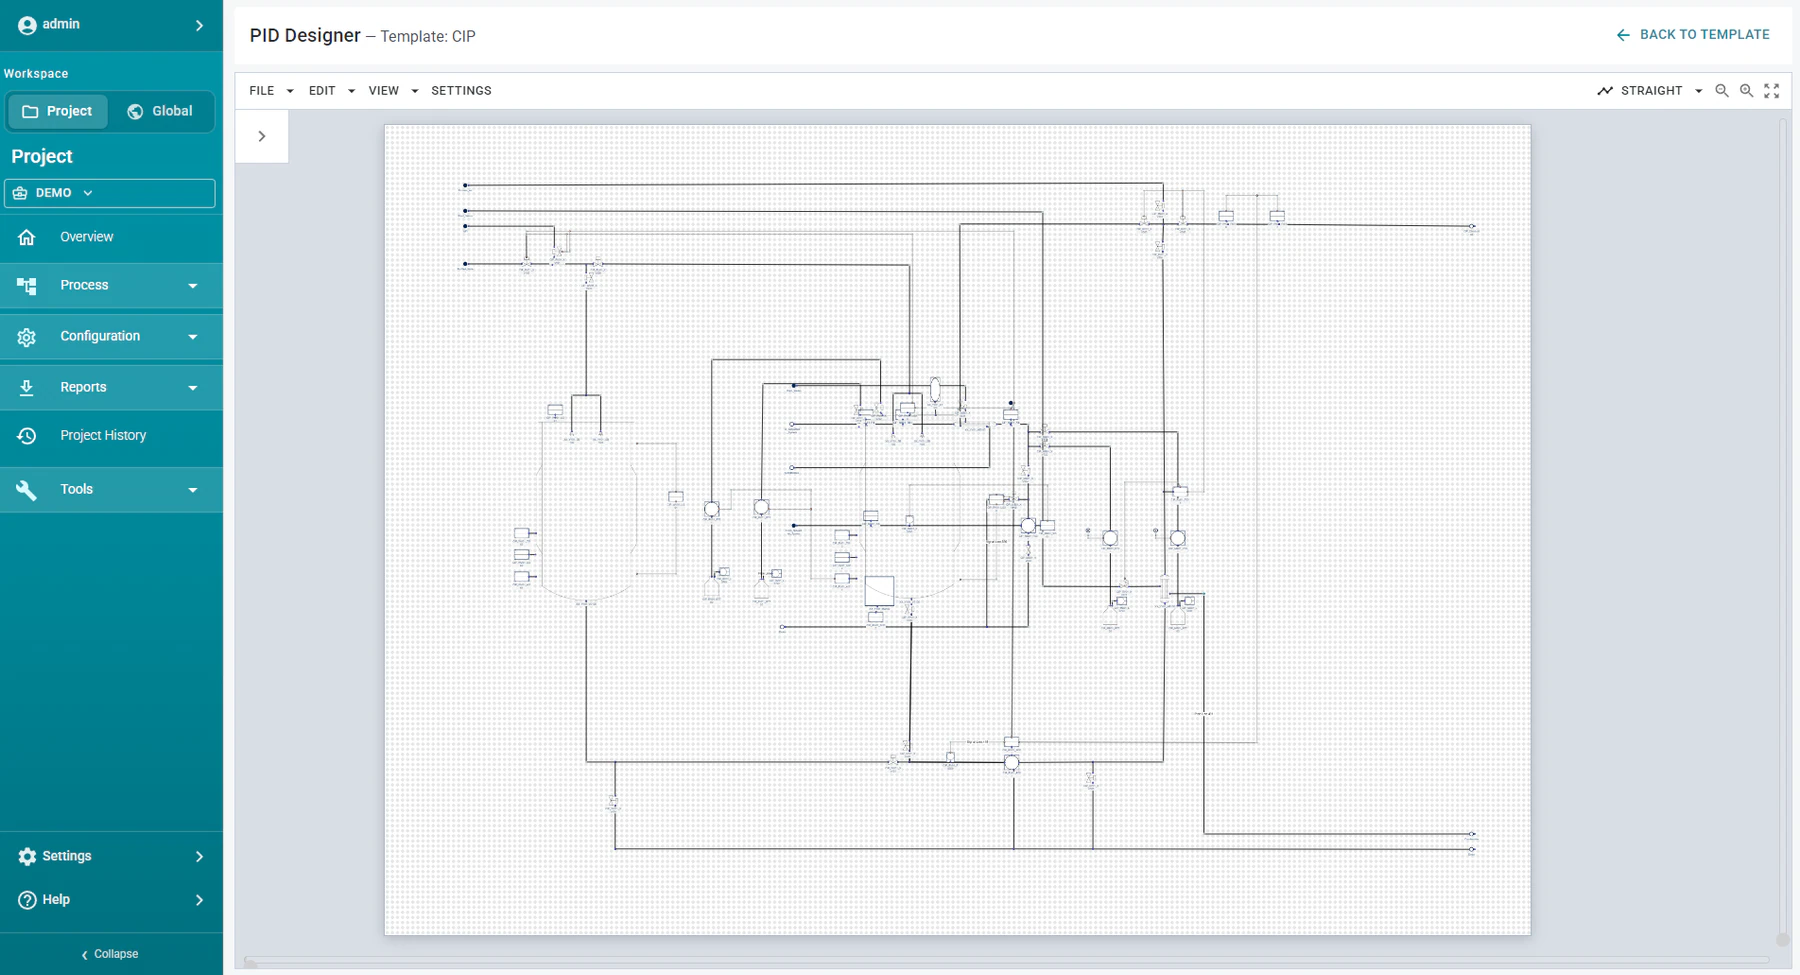This screenshot has width=1800, height=975.
Task: Click the admin user avatar icon
Action: click(x=27, y=25)
